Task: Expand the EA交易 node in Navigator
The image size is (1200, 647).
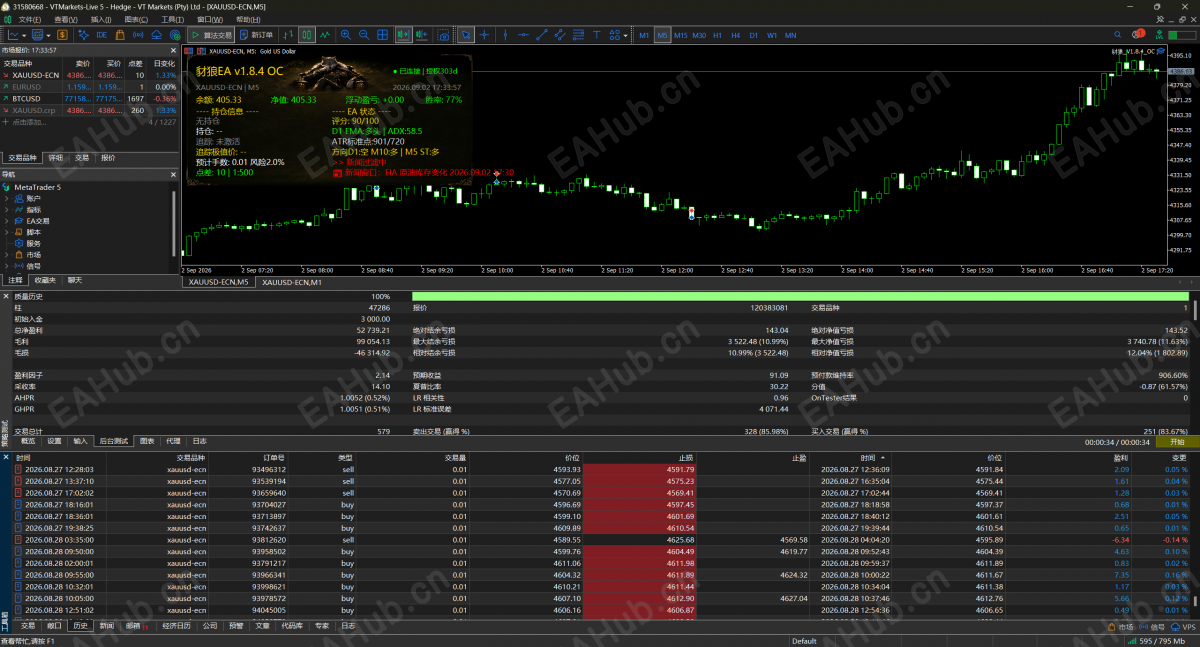Action: pos(6,220)
